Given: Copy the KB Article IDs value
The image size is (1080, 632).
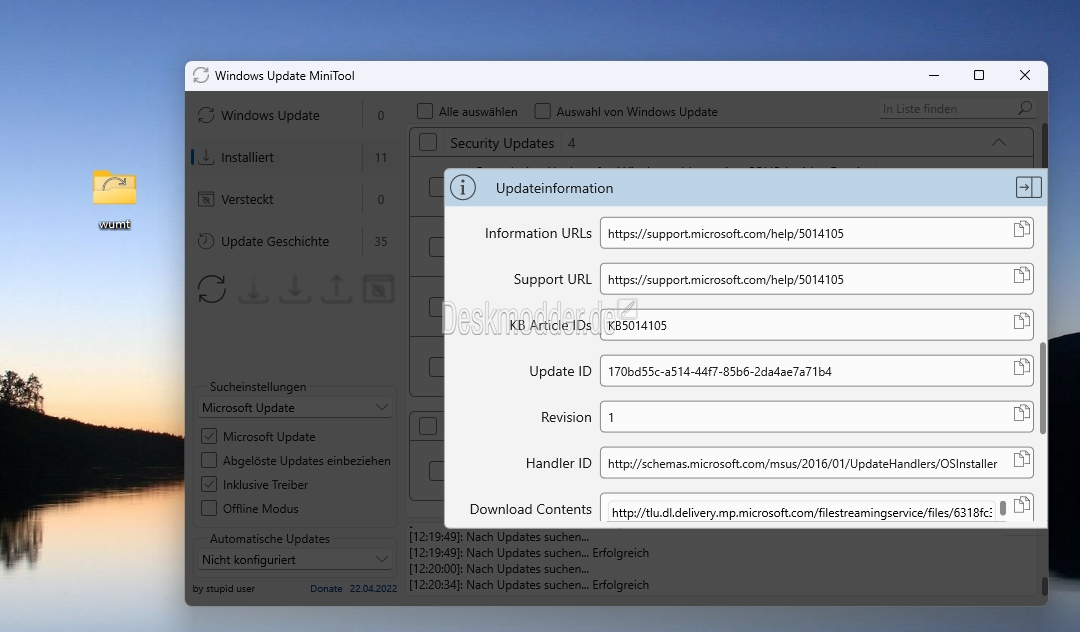Looking at the screenshot, I should tap(1021, 322).
